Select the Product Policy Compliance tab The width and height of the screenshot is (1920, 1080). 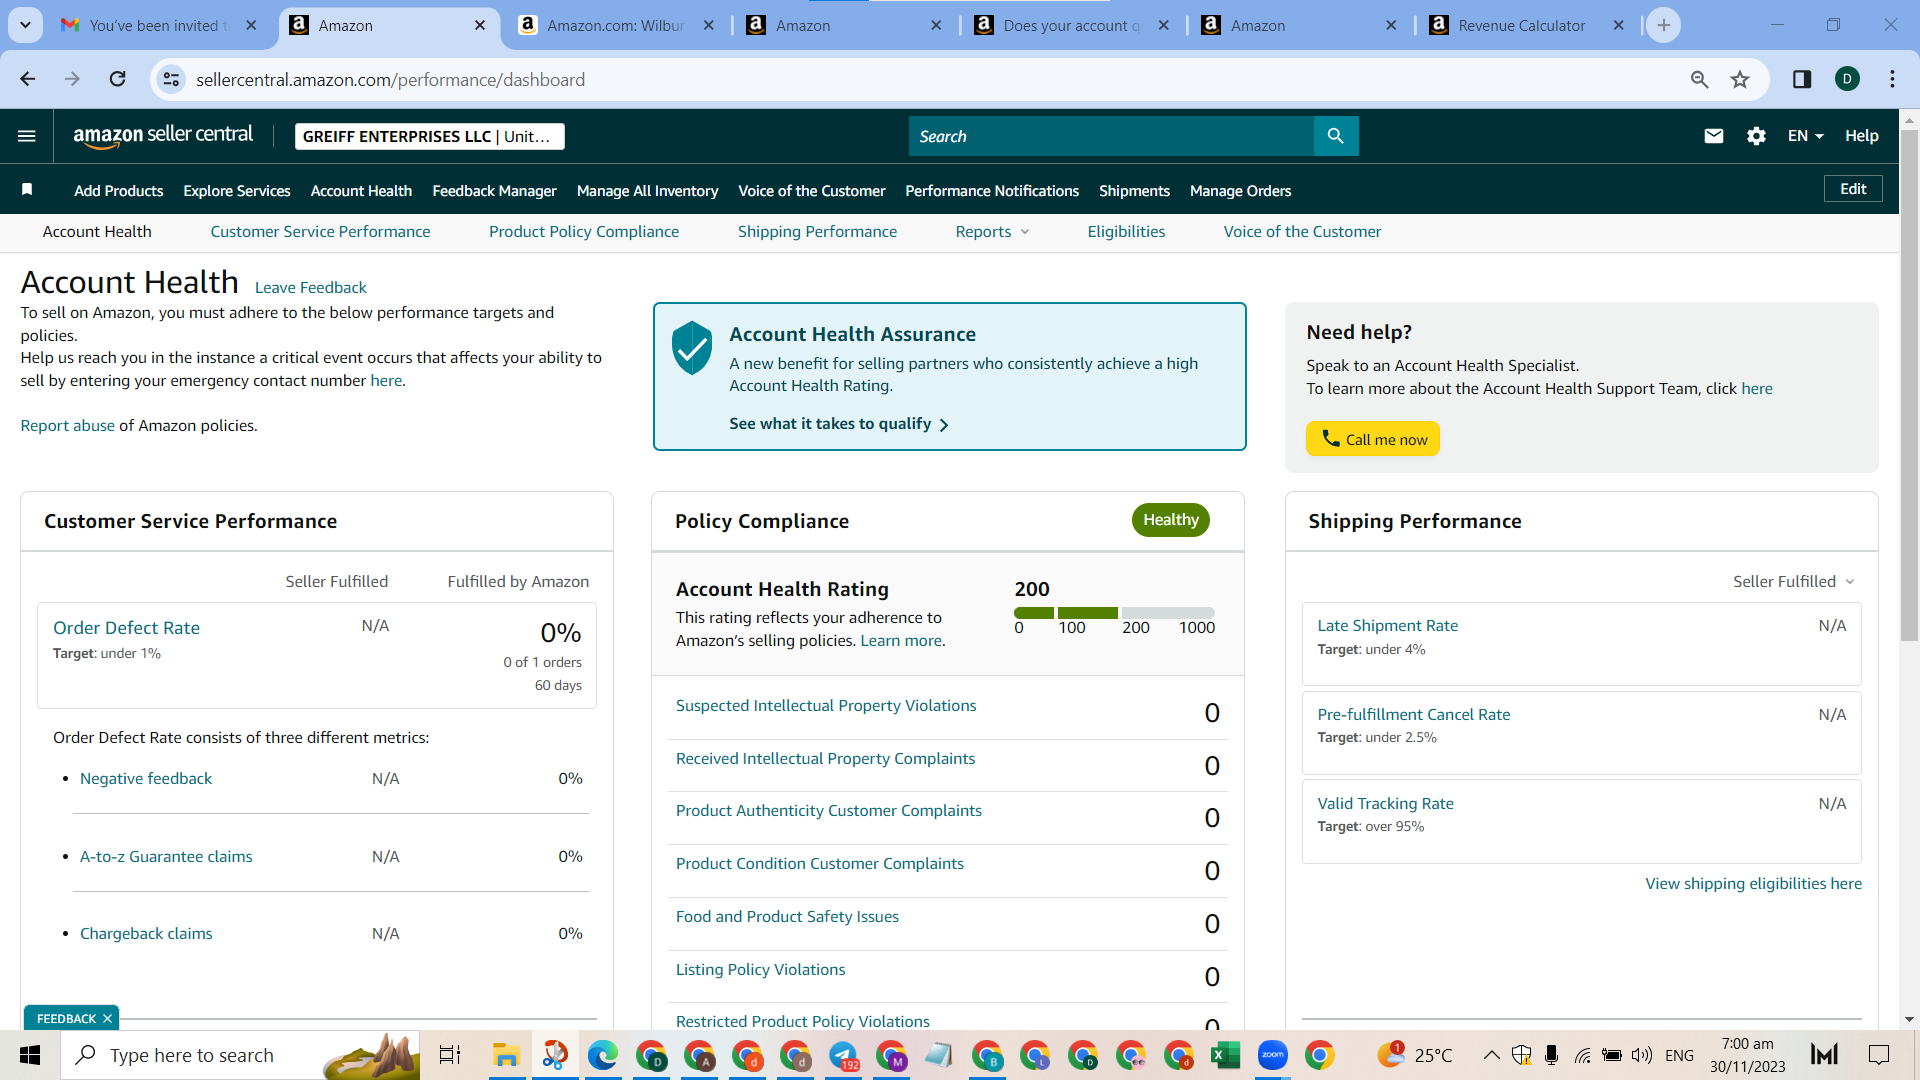pos(584,232)
